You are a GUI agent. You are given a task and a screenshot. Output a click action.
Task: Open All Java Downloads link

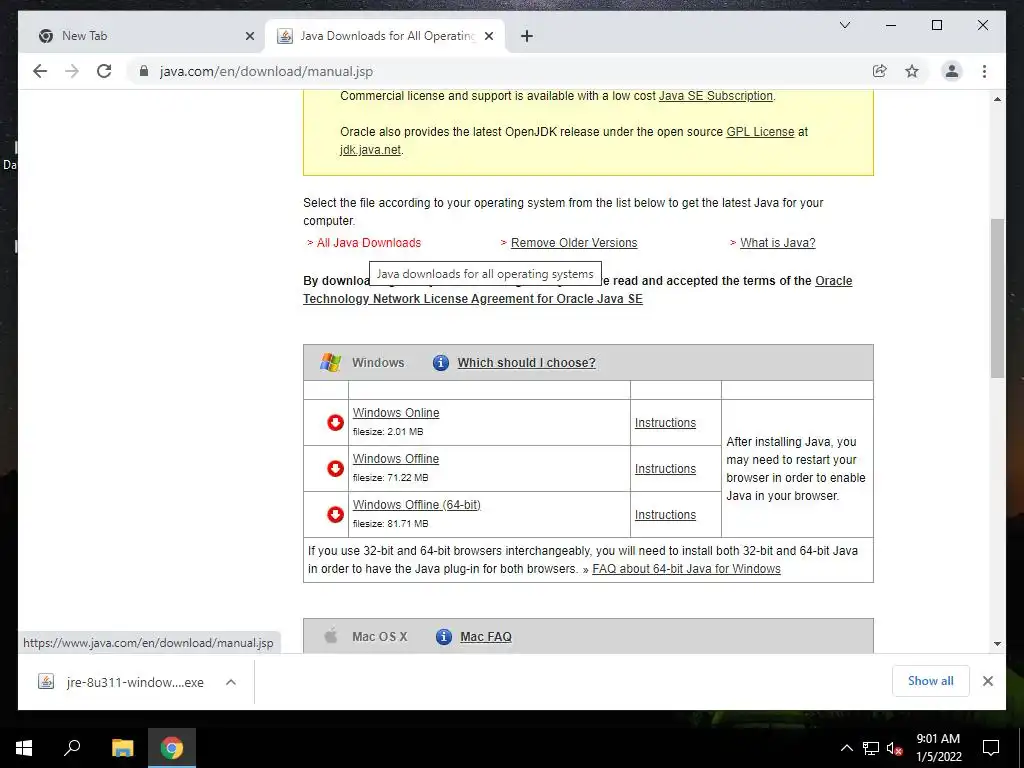tap(369, 243)
